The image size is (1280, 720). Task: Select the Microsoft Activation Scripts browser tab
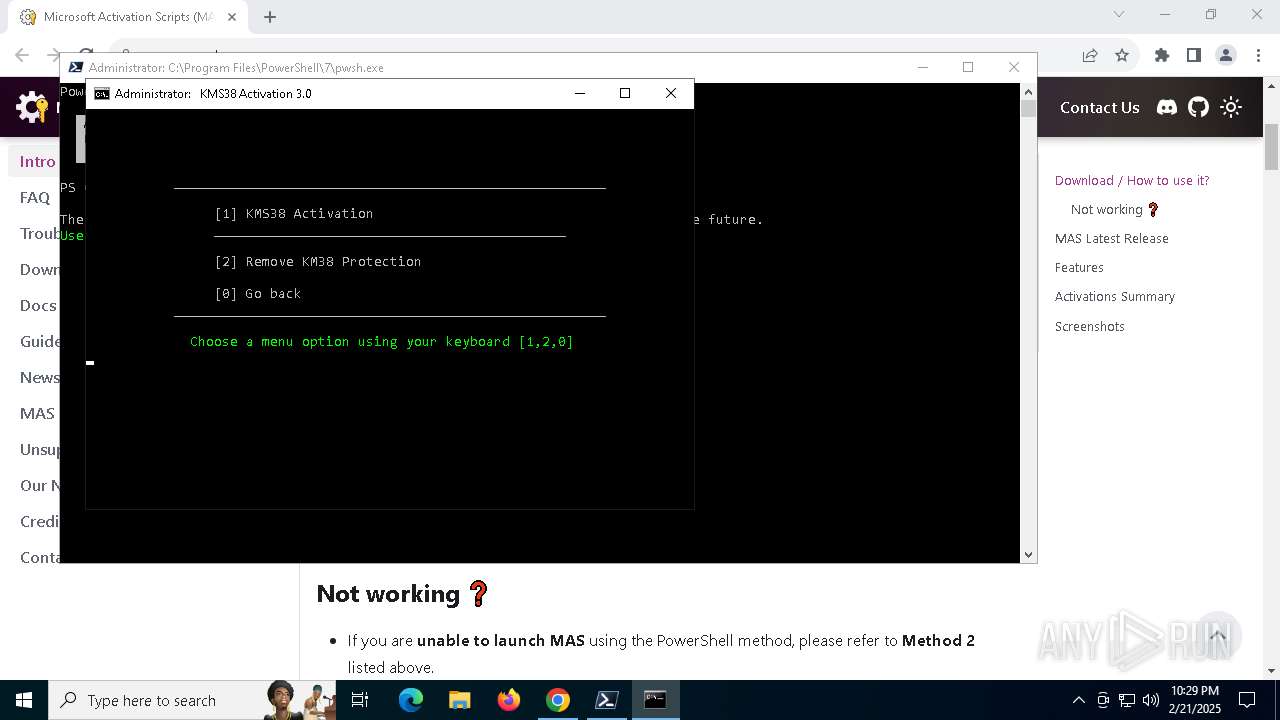pyautogui.click(x=128, y=17)
